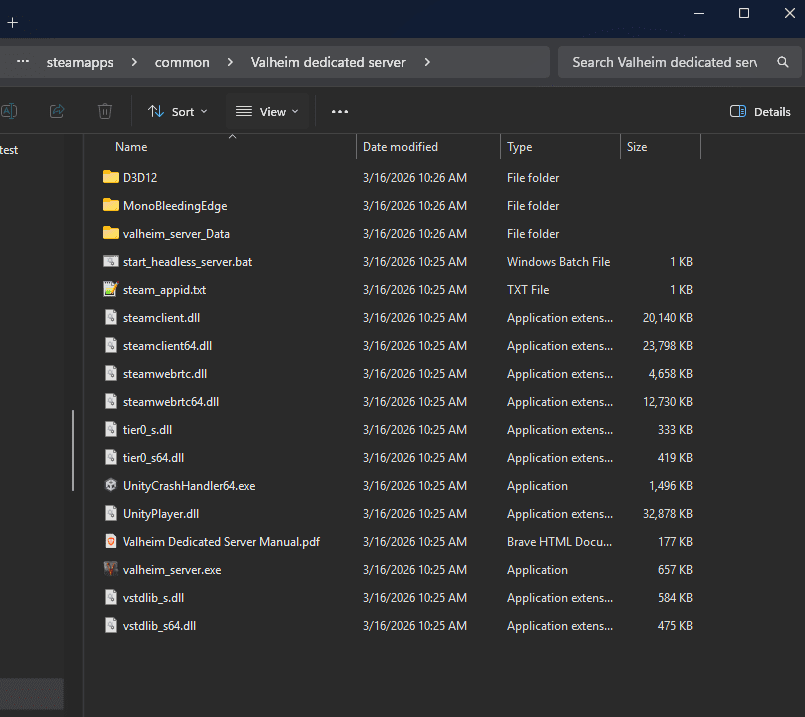Open the See more ellipsis menu
Image resolution: width=805 pixels, height=717 pixels.
click(x=340, y=111)
